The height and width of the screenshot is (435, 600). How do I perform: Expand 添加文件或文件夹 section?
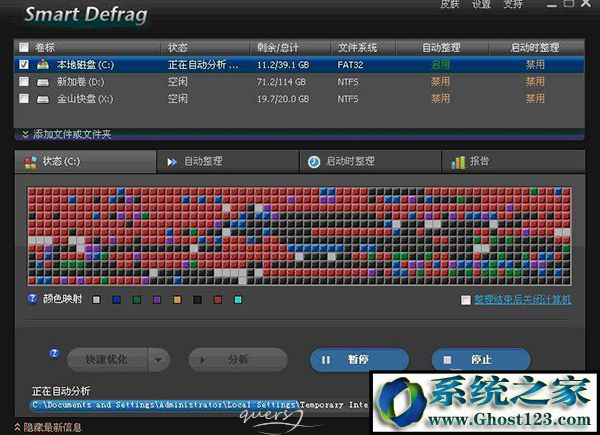[67, 134]
